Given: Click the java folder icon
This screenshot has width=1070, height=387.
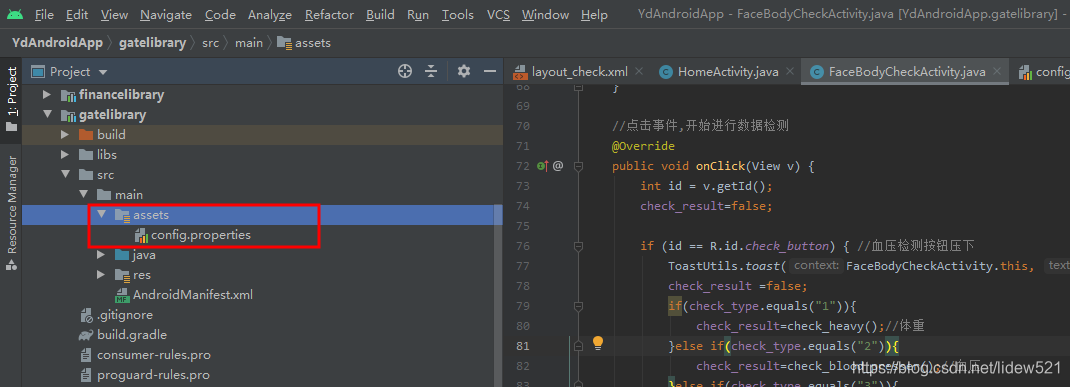Looking at the screenshot, I should [122, 255].
